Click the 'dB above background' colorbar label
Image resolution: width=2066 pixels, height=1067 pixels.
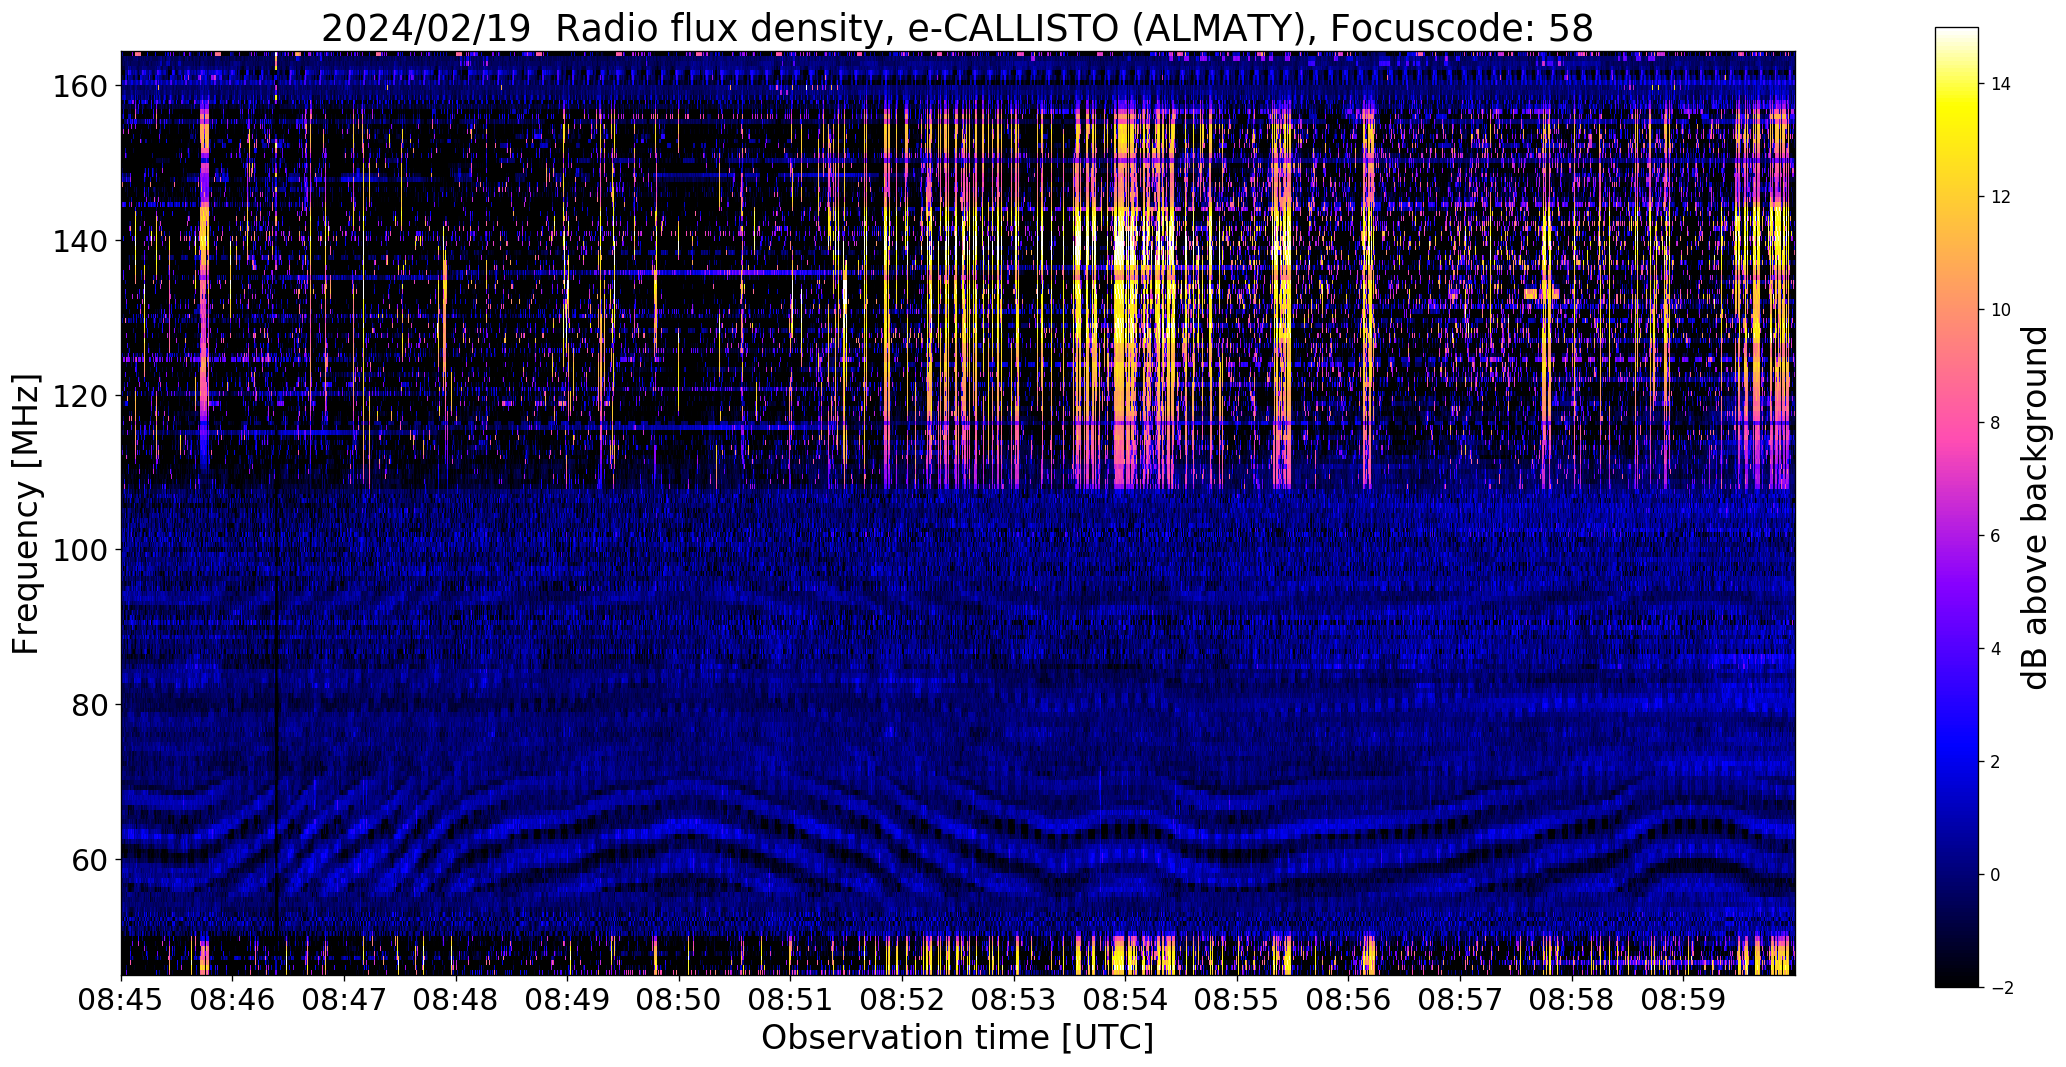click(x=2034, y=508)
